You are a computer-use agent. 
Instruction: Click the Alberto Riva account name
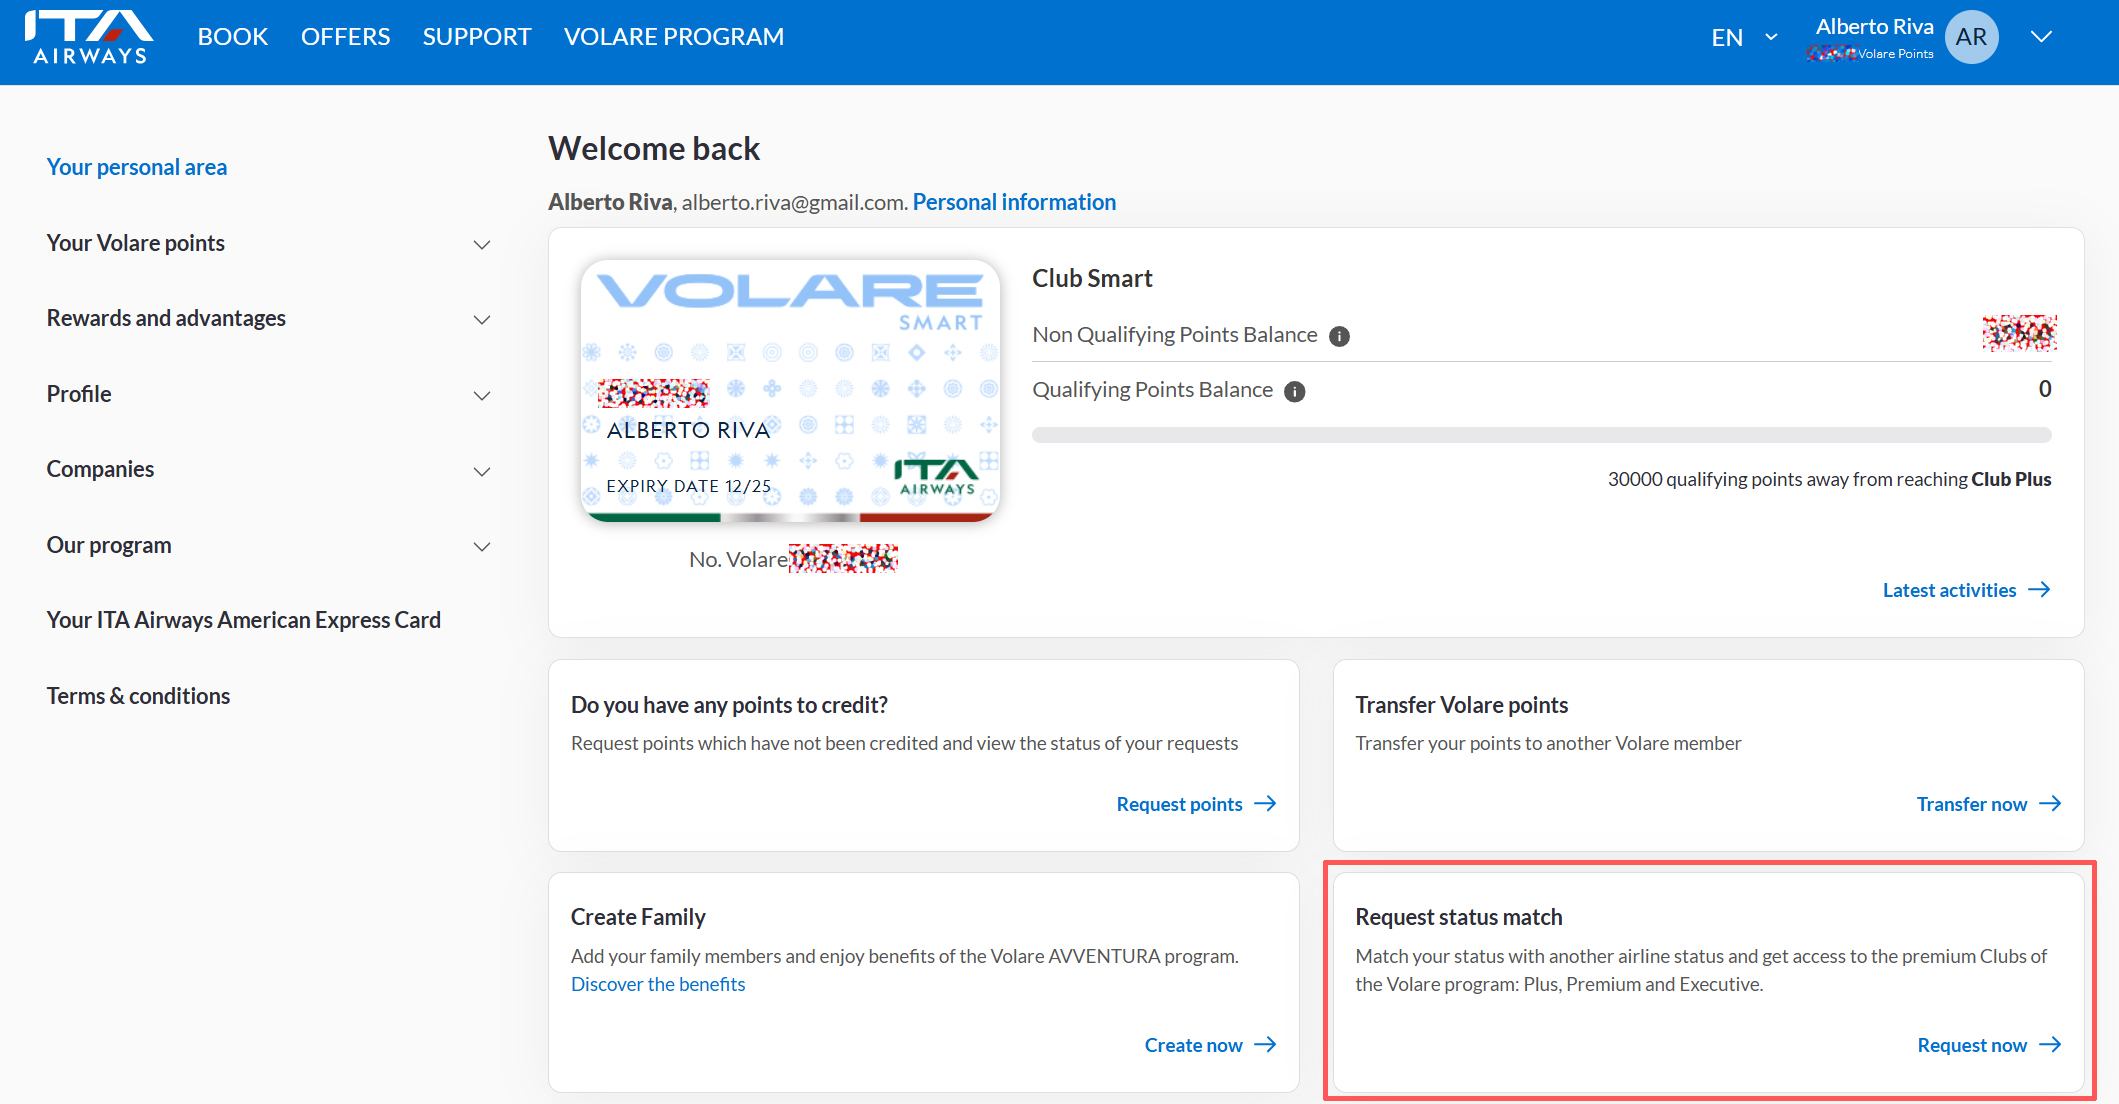coord(1874,27)
